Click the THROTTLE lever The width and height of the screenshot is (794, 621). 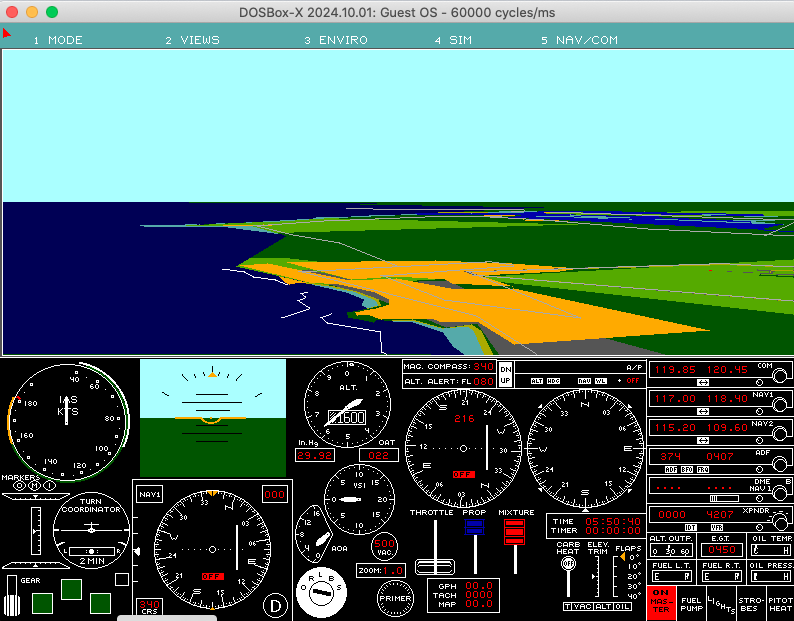coord(435,566)
